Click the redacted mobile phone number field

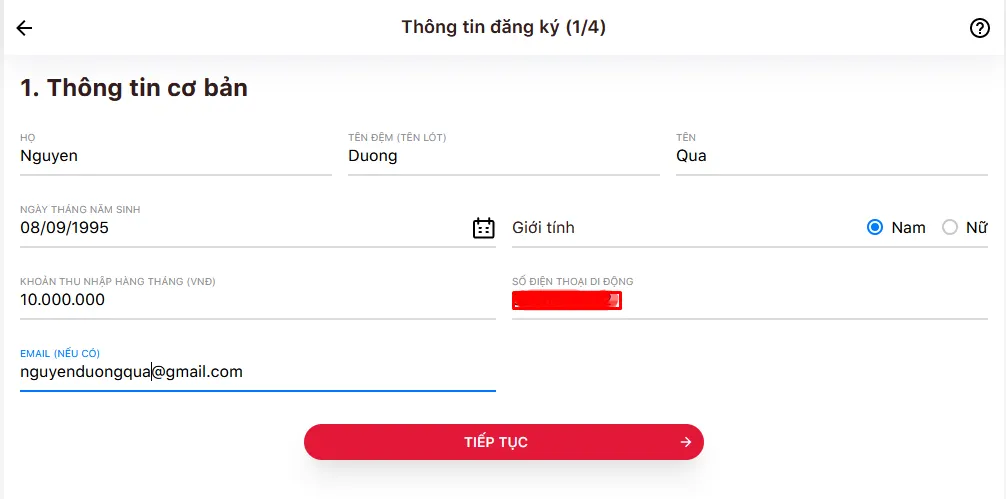click(567, 301)
